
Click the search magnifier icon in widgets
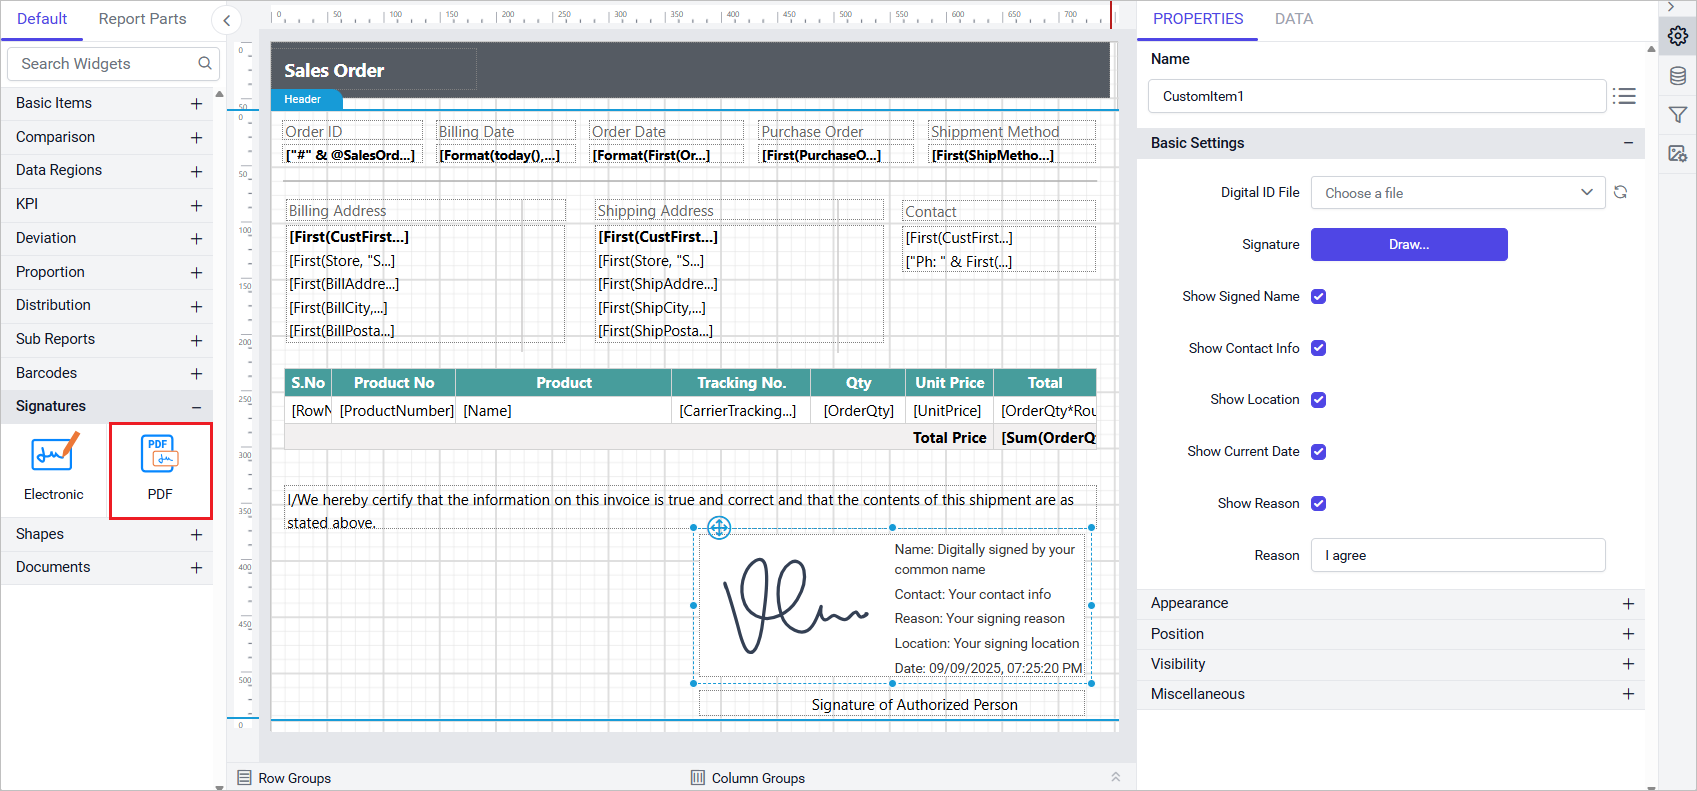pos(205,63)
